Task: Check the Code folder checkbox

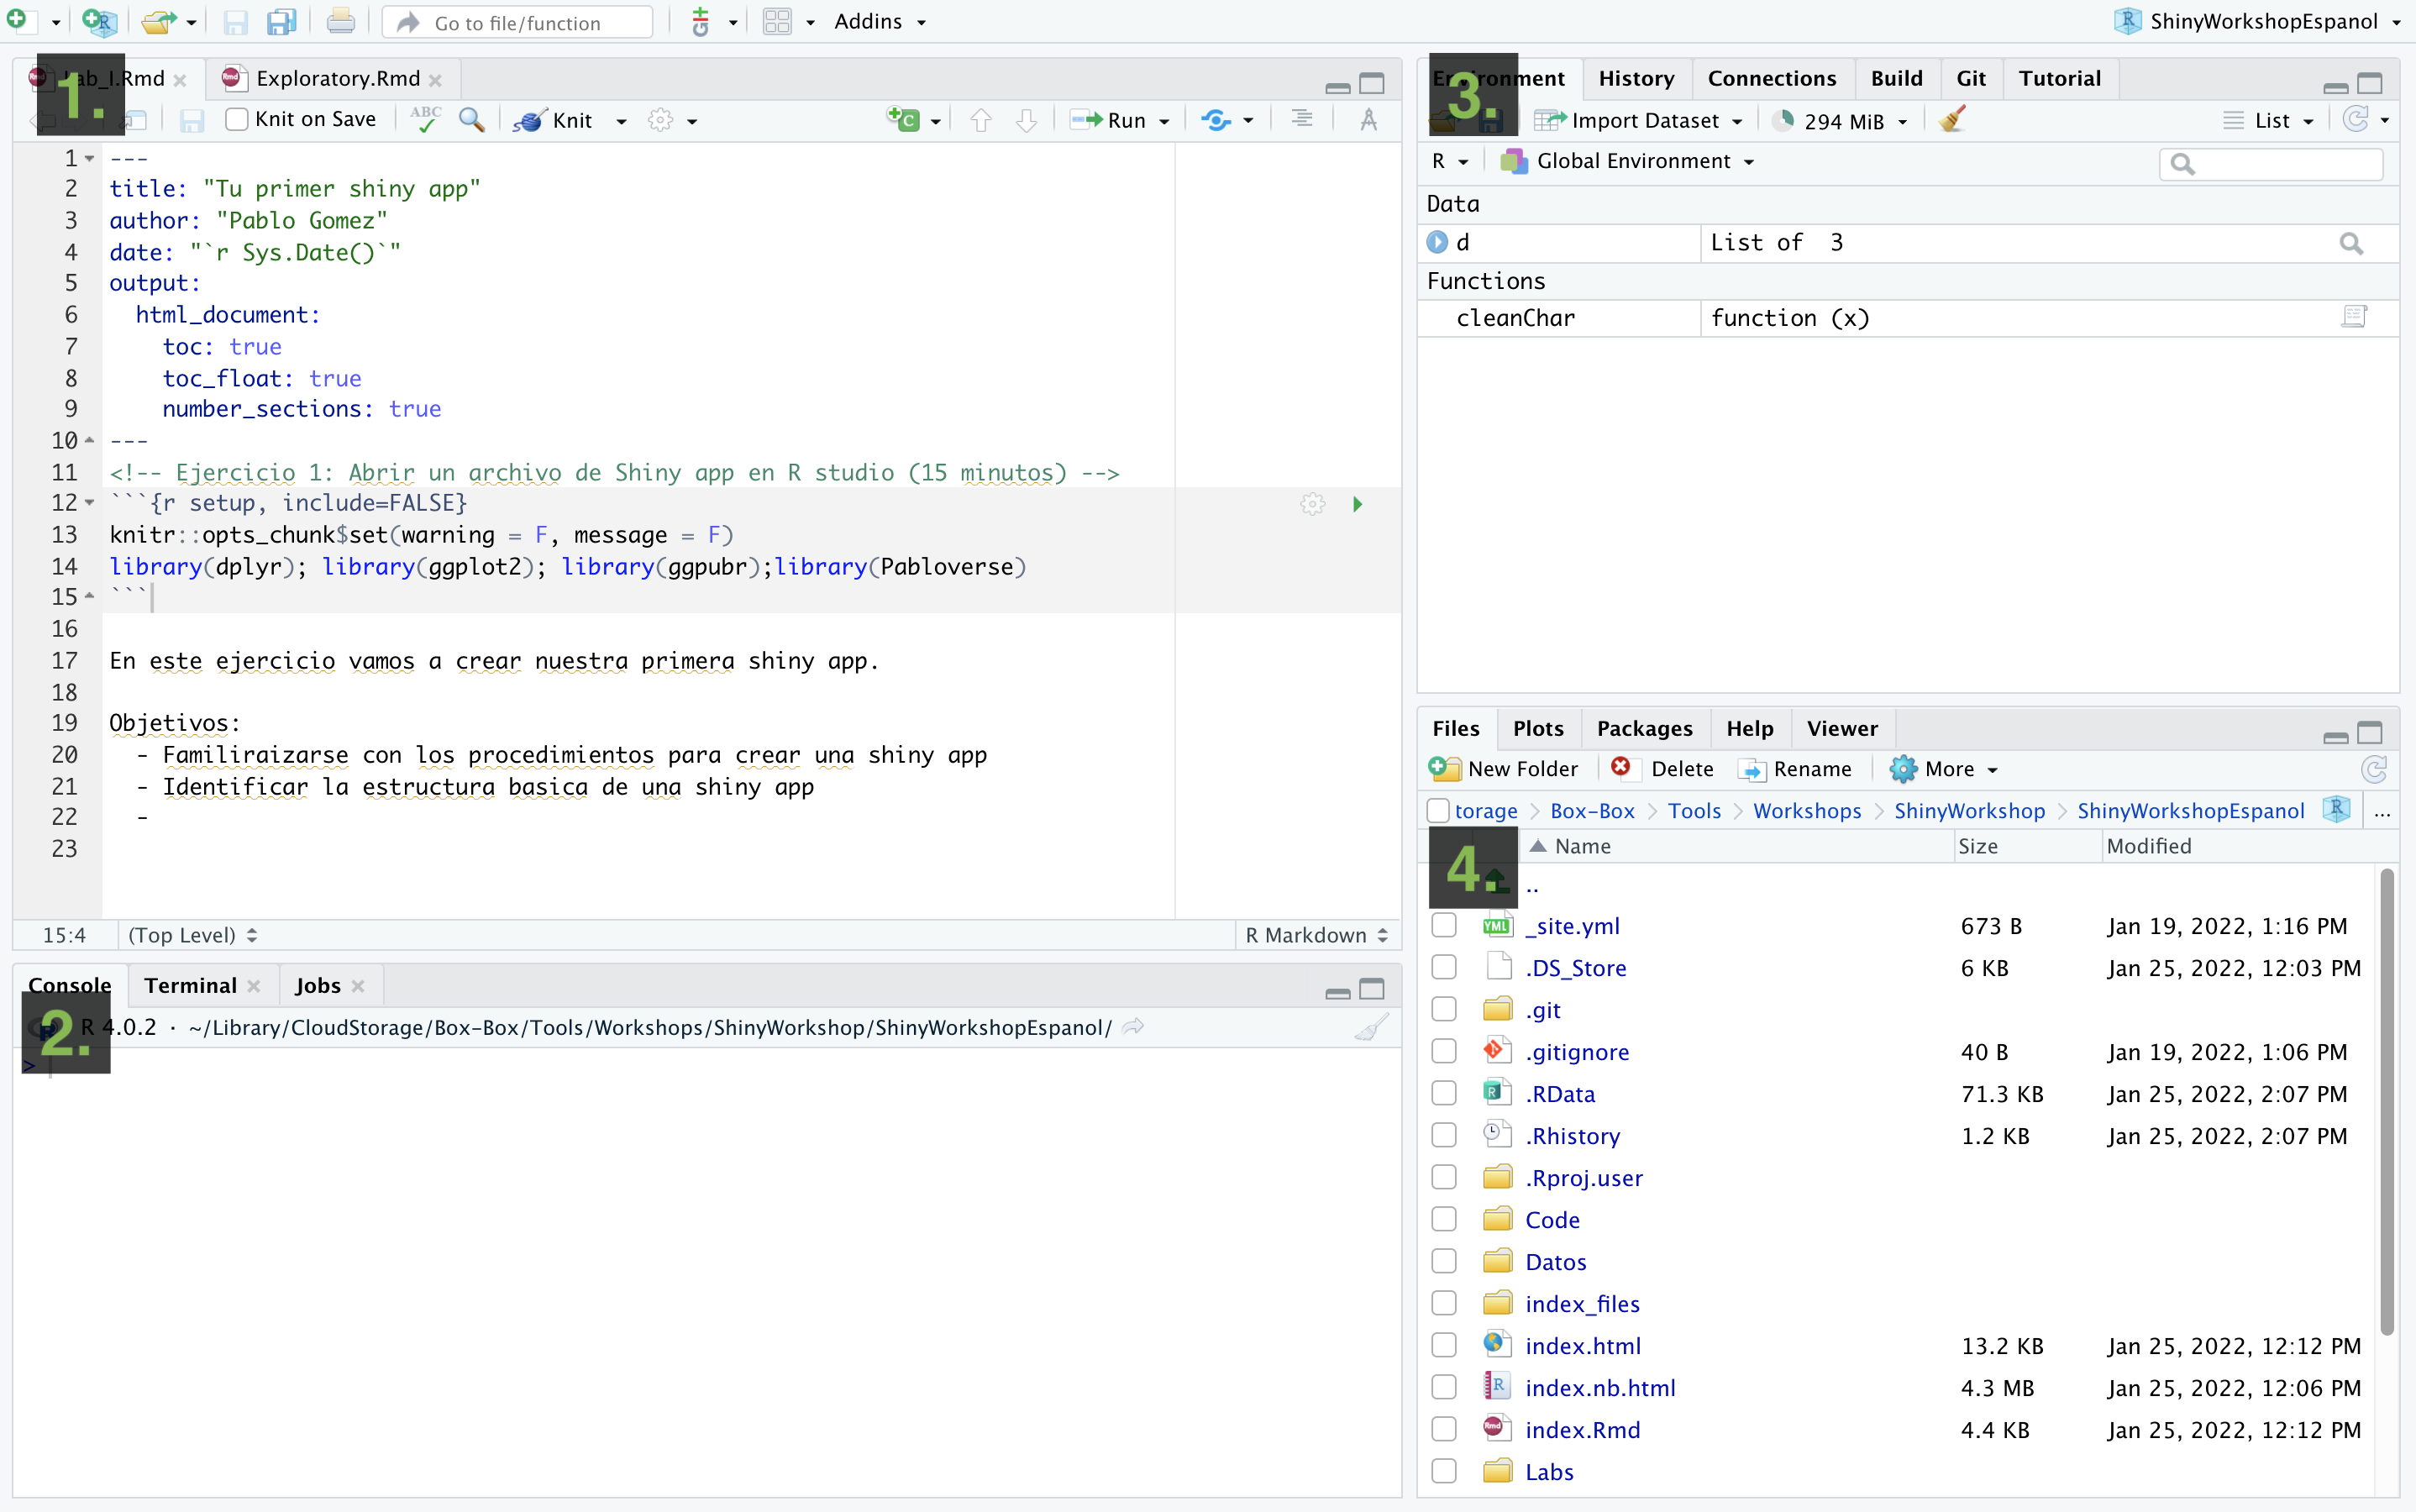Action: (1444, 1219)
